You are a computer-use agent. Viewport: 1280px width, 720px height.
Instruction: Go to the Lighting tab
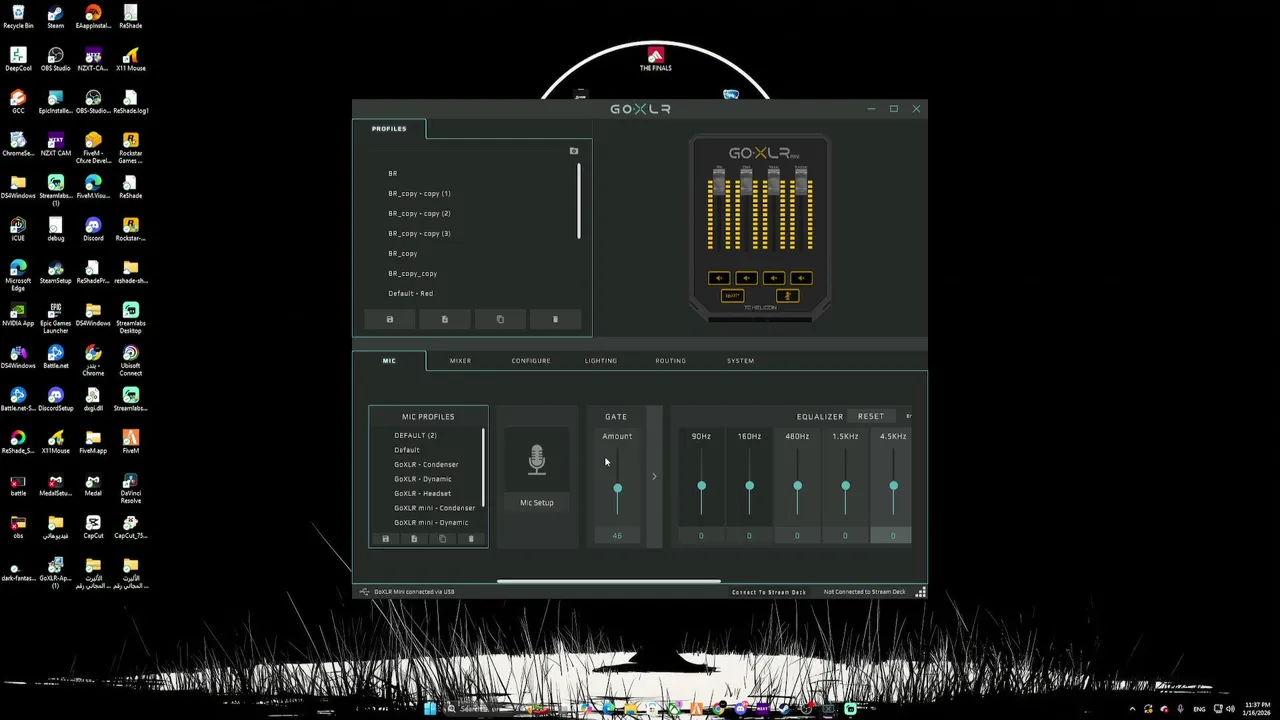tap(601, 361)
